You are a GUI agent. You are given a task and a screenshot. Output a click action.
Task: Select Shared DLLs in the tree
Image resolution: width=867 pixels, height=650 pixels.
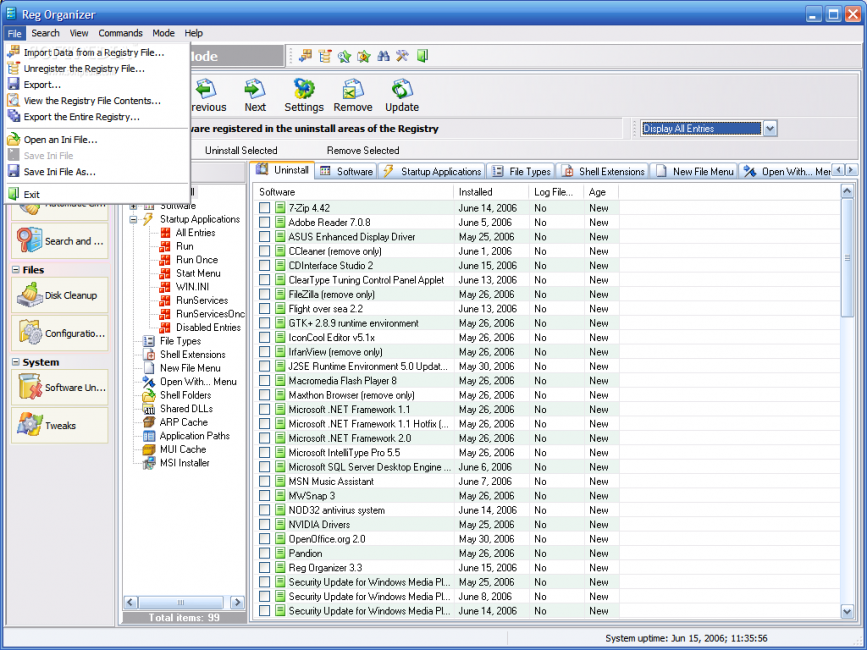(186, 408)
